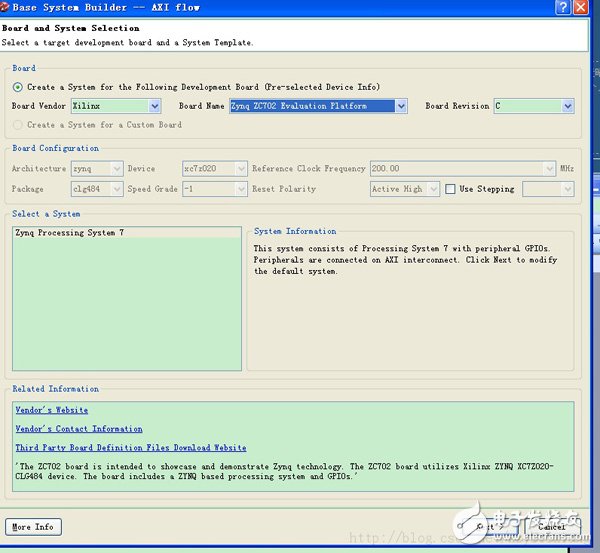Open the Vendor's Website link

(52, 410)
